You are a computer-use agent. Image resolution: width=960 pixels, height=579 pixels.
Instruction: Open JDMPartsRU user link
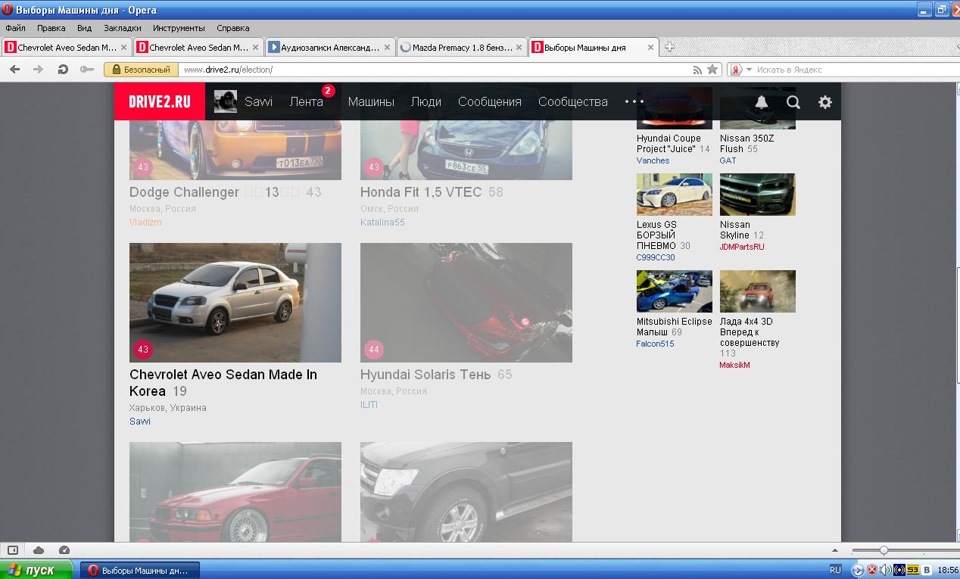(x=741, y=247)
